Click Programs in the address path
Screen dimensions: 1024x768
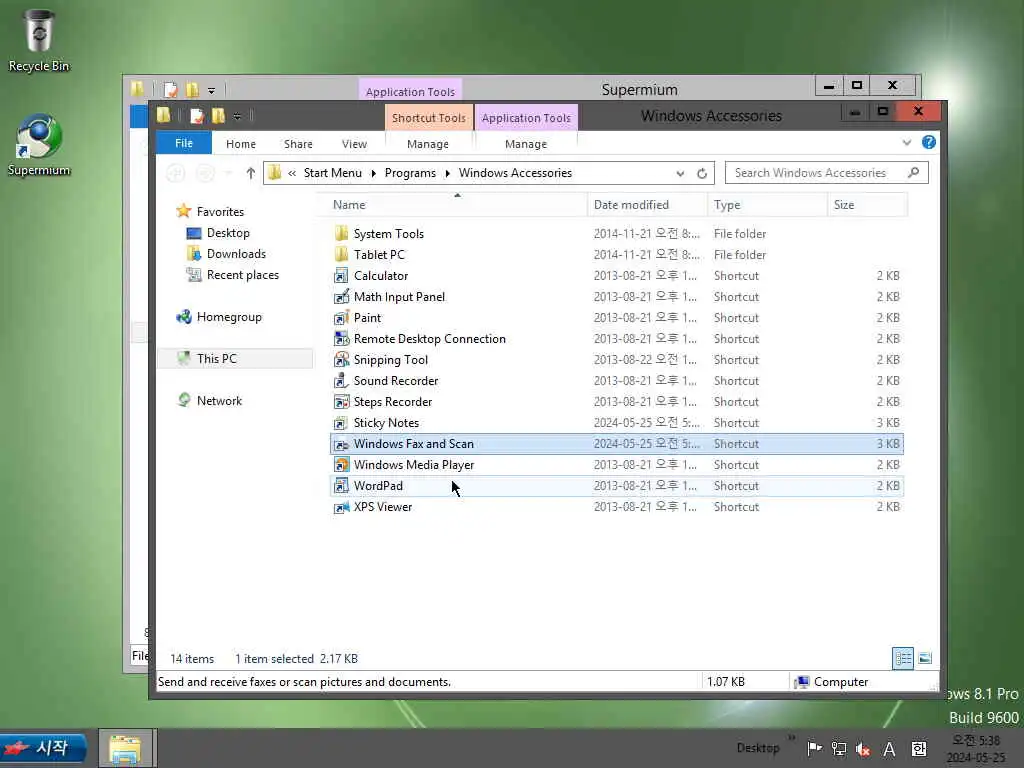tap(410, 173)
